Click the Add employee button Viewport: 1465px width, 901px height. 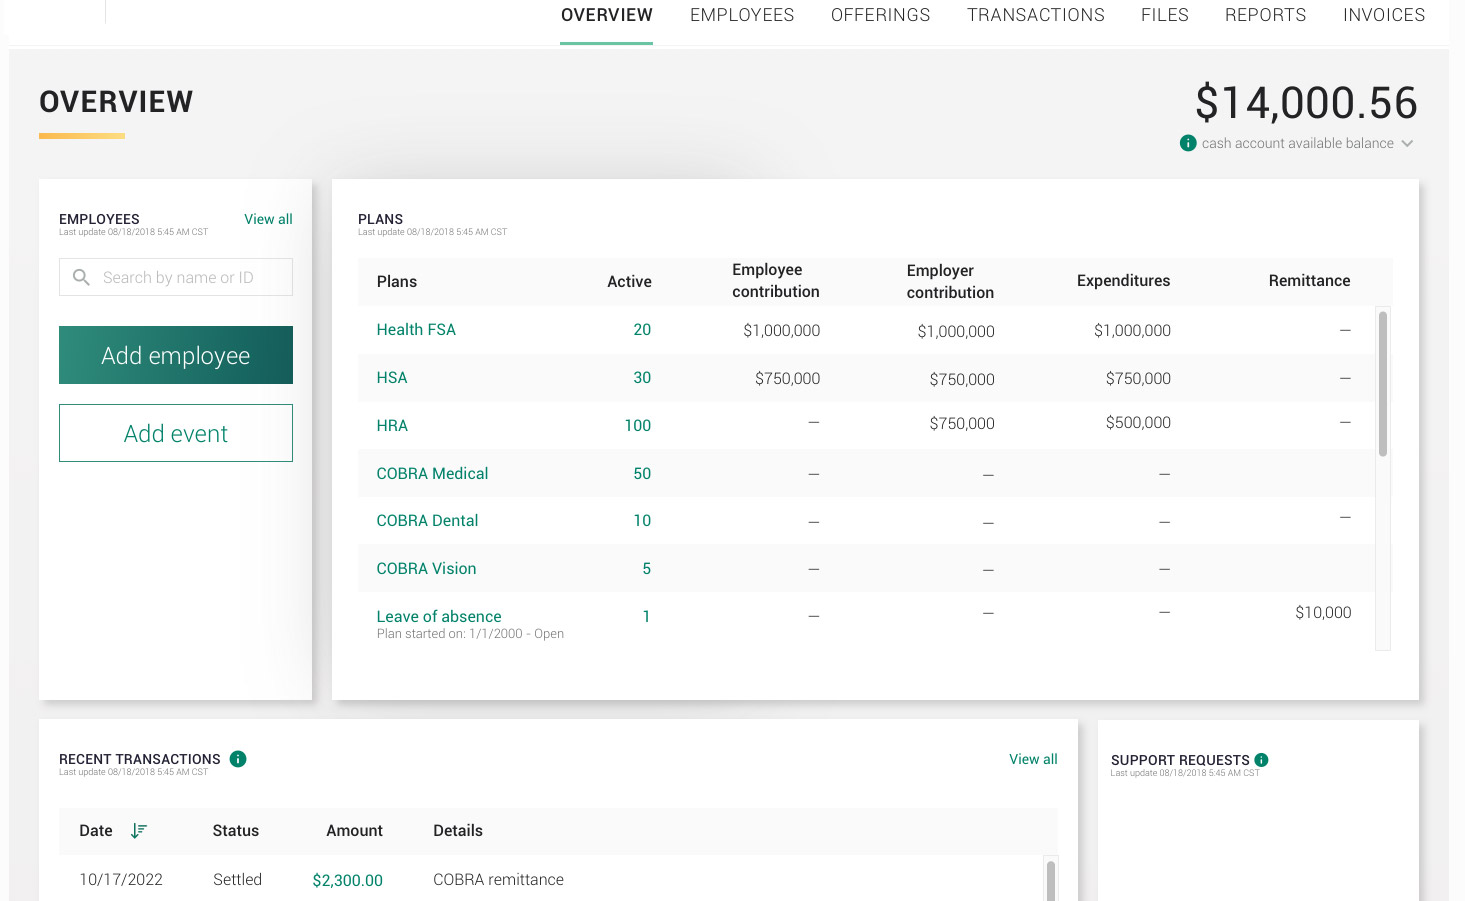pyautogui.click(x=176, y=355)
